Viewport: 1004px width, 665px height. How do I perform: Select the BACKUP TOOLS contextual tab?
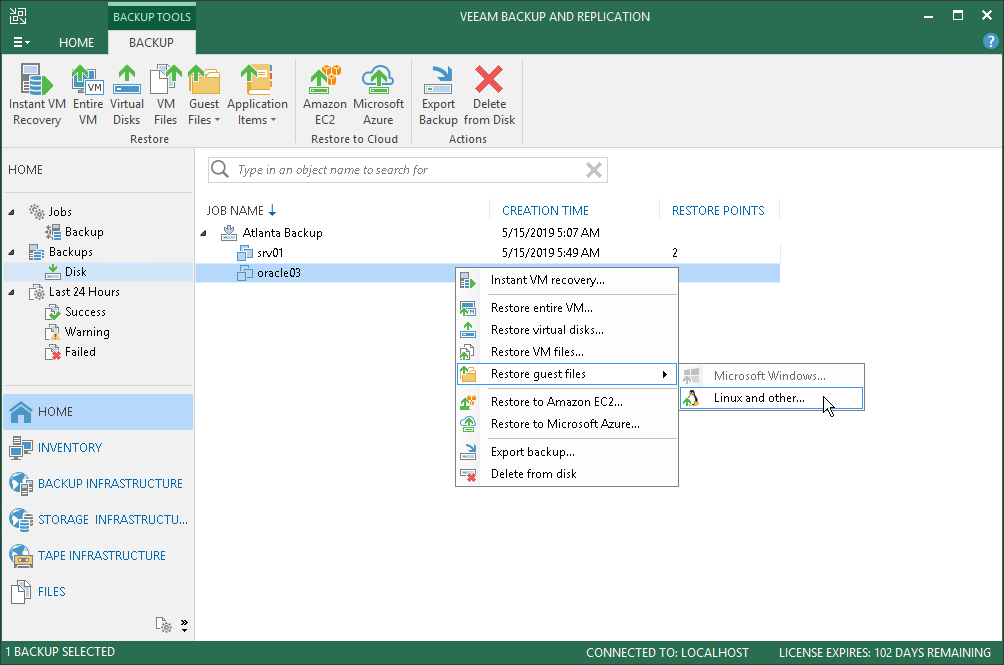point(152,17)
